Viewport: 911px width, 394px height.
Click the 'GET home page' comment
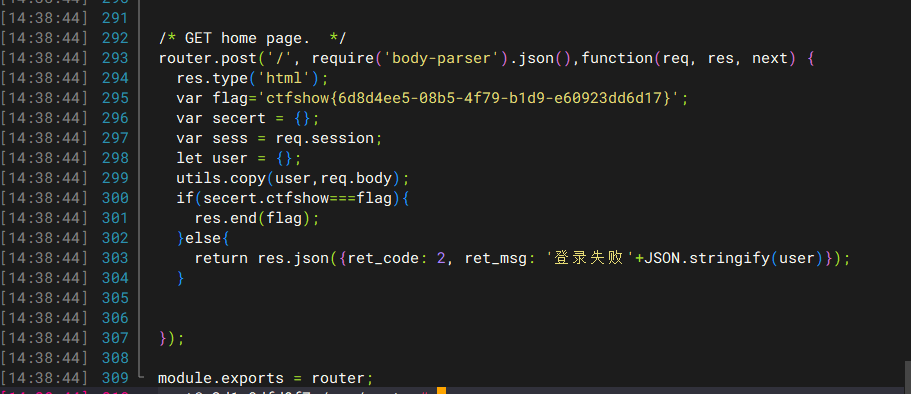(x=252, y=38)
